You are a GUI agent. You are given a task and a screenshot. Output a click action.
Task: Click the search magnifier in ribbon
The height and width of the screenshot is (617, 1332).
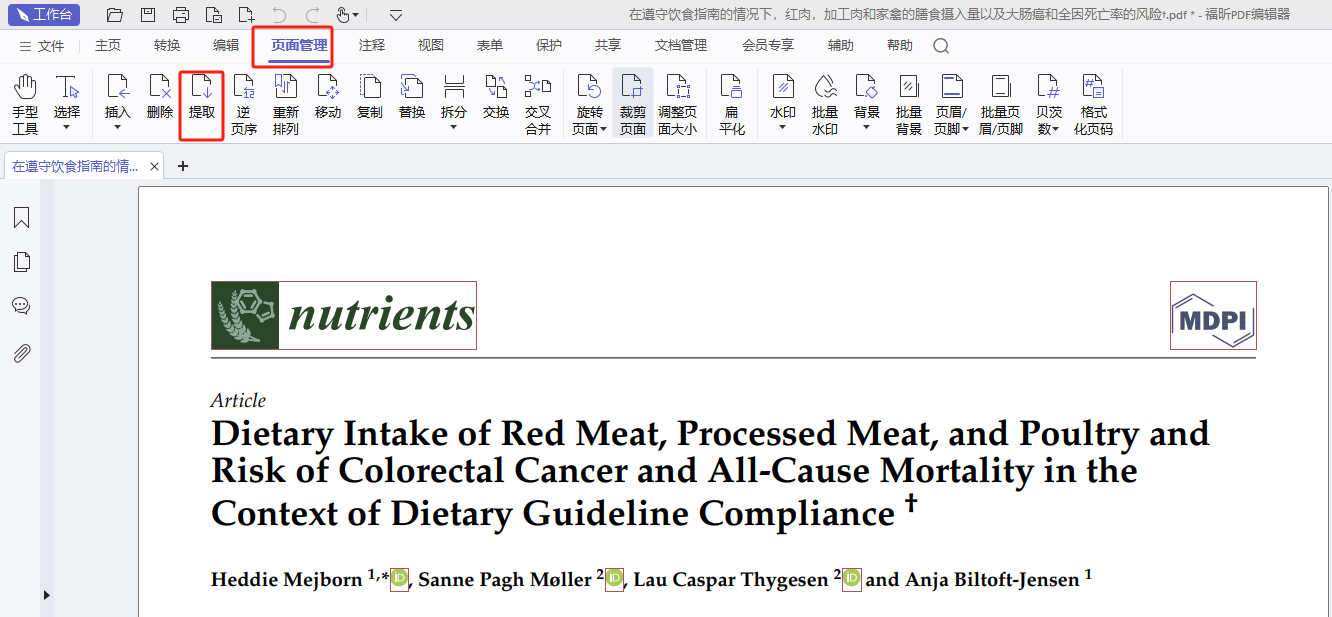click(x=941, y=46)
